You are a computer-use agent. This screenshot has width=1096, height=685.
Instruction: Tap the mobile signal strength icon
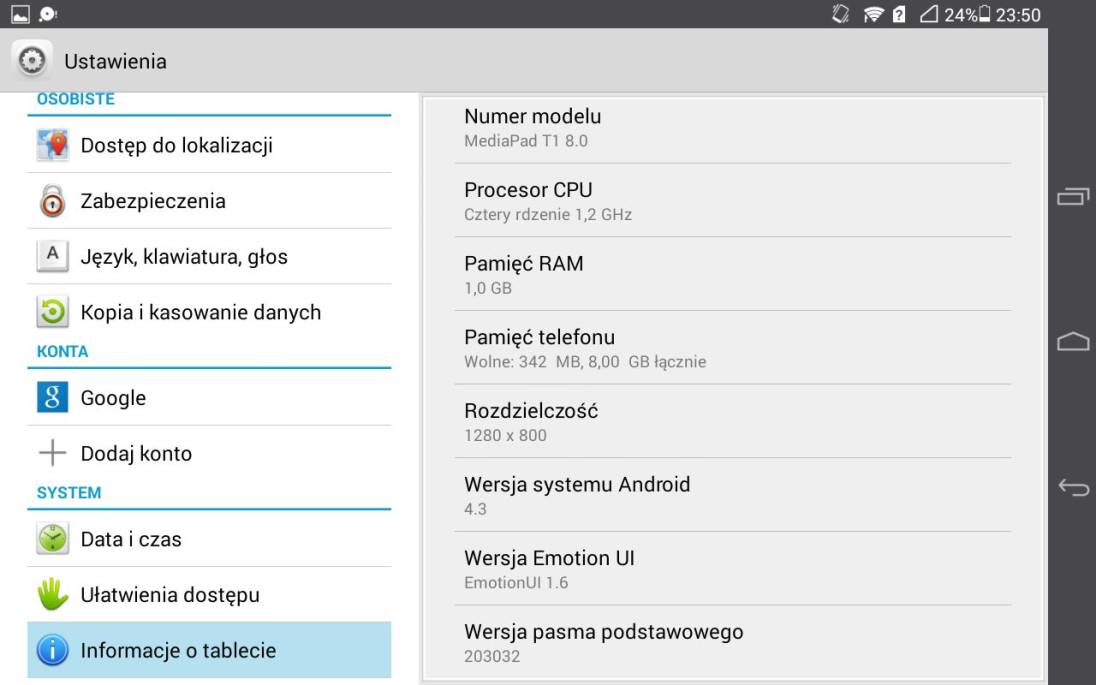coord(928,14)
